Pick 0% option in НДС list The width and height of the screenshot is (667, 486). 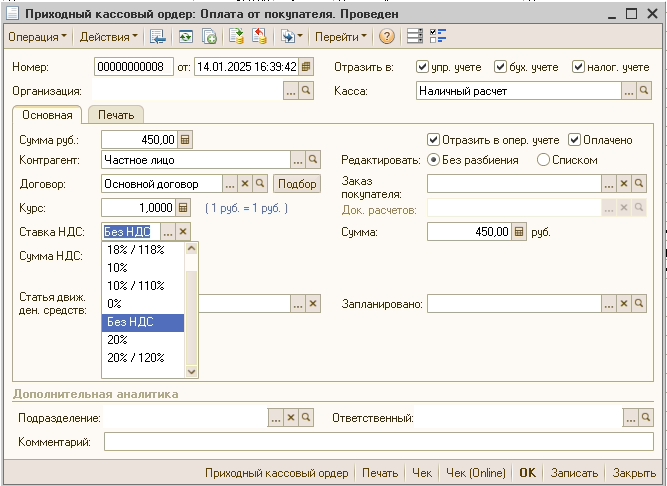coord(114,304)
